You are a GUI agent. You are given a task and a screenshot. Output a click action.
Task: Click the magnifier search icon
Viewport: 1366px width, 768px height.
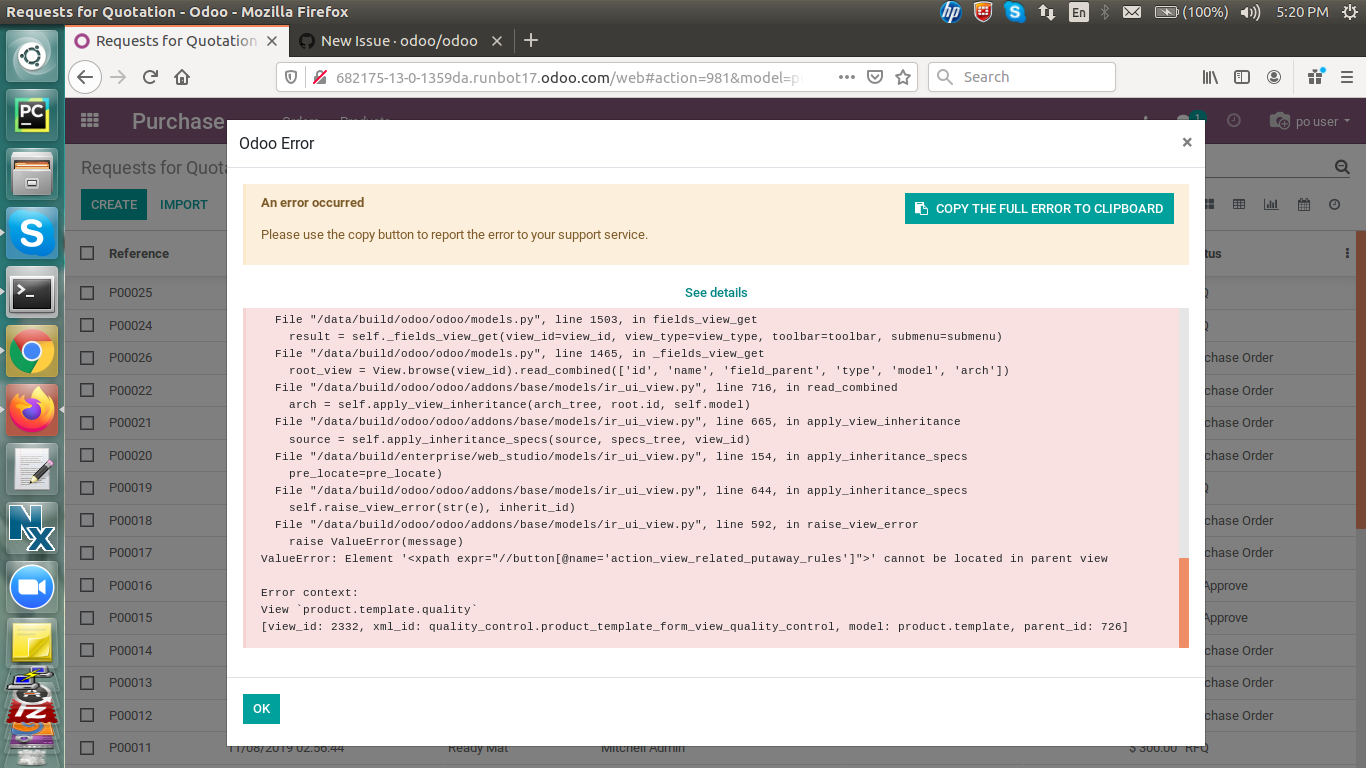pos(1341,167)
